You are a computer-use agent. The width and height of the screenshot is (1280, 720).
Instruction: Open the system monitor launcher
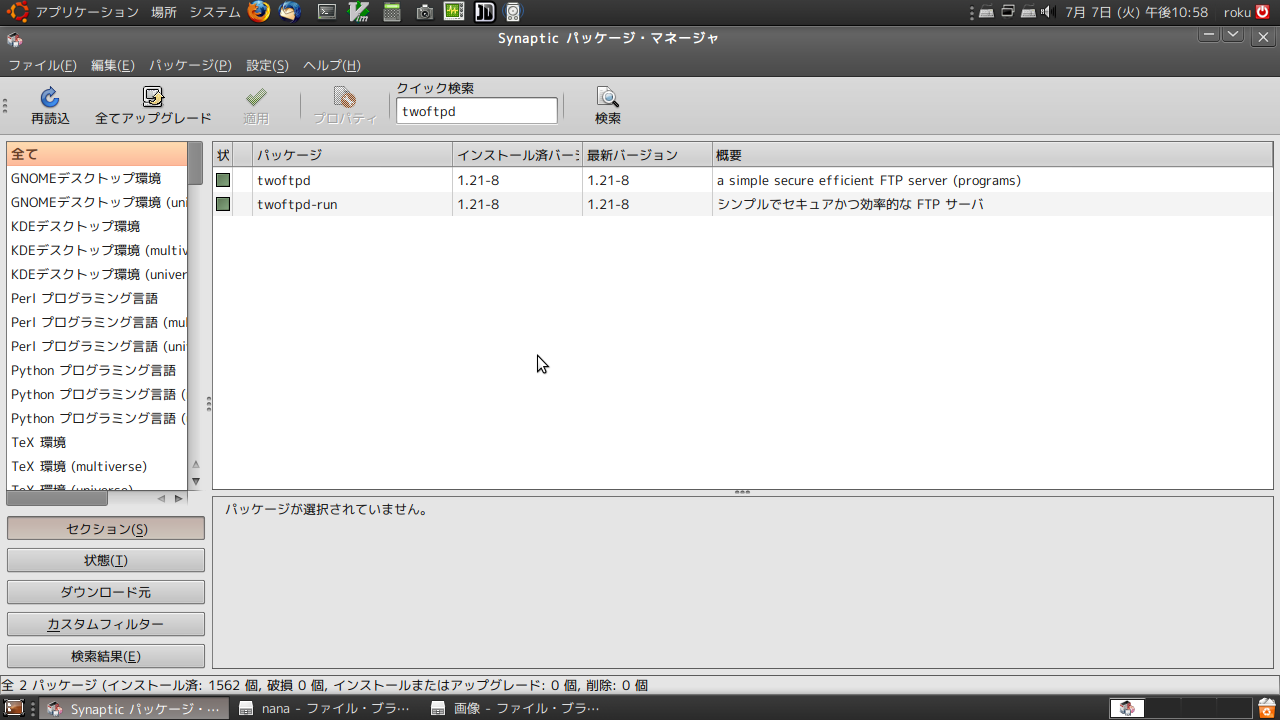pos(454,12)
